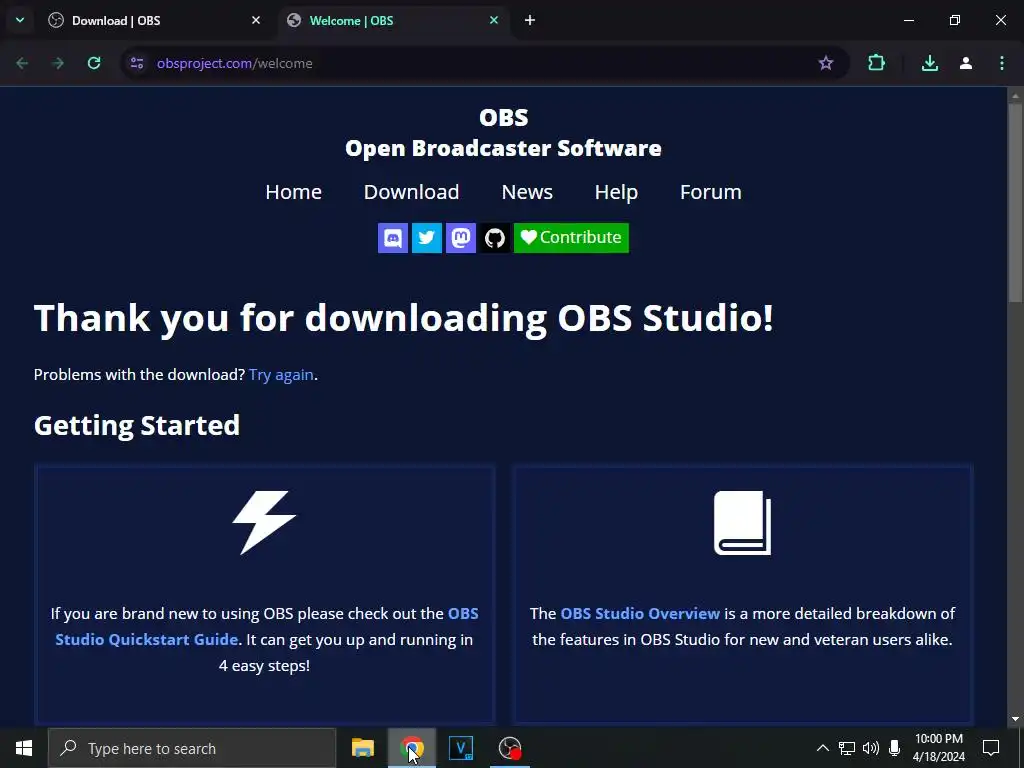Open the Download navigation item
The width and height of the screenshot is (1024, 768).
click(411, 192)
